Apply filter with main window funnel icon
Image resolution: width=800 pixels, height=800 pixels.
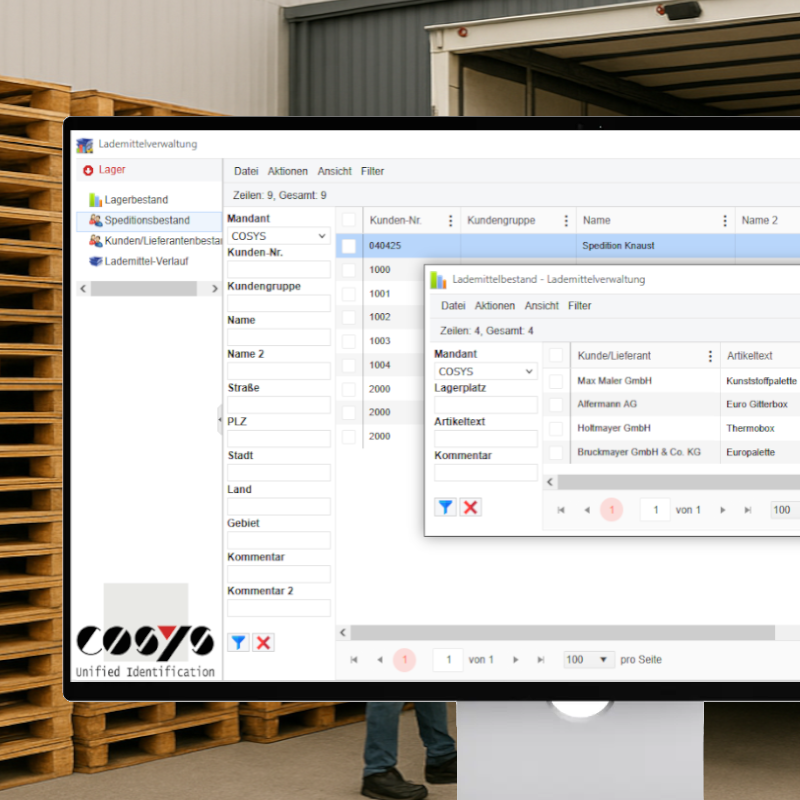coord(238,642)
